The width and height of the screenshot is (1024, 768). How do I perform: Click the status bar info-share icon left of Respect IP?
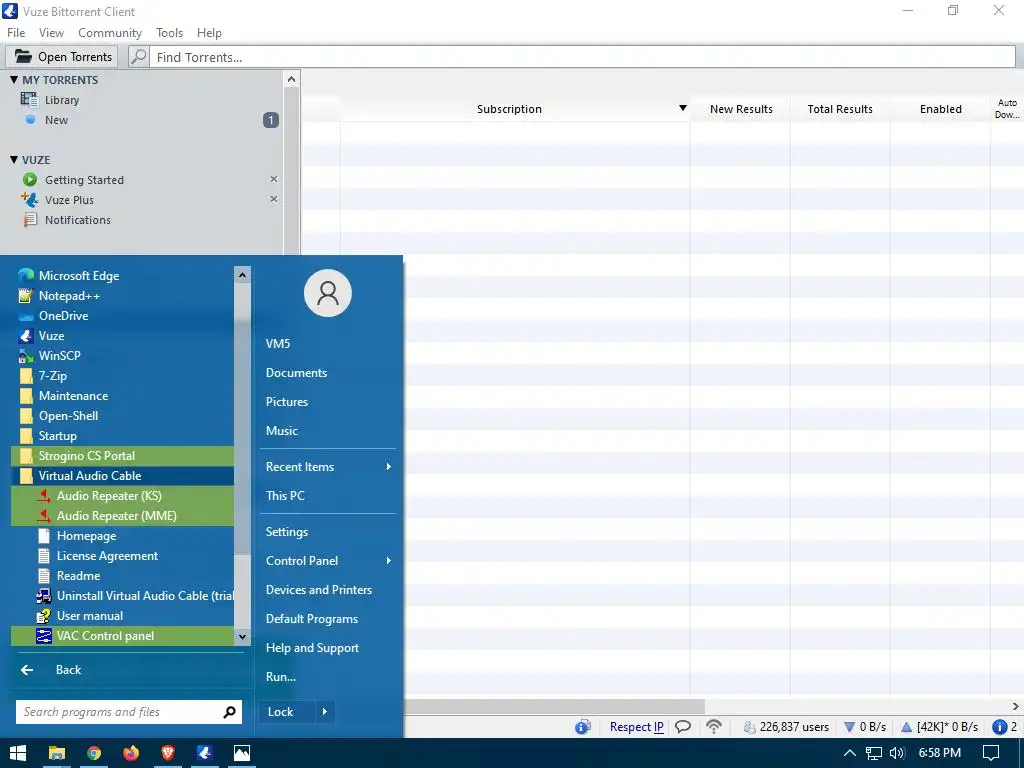coord(583,727)
